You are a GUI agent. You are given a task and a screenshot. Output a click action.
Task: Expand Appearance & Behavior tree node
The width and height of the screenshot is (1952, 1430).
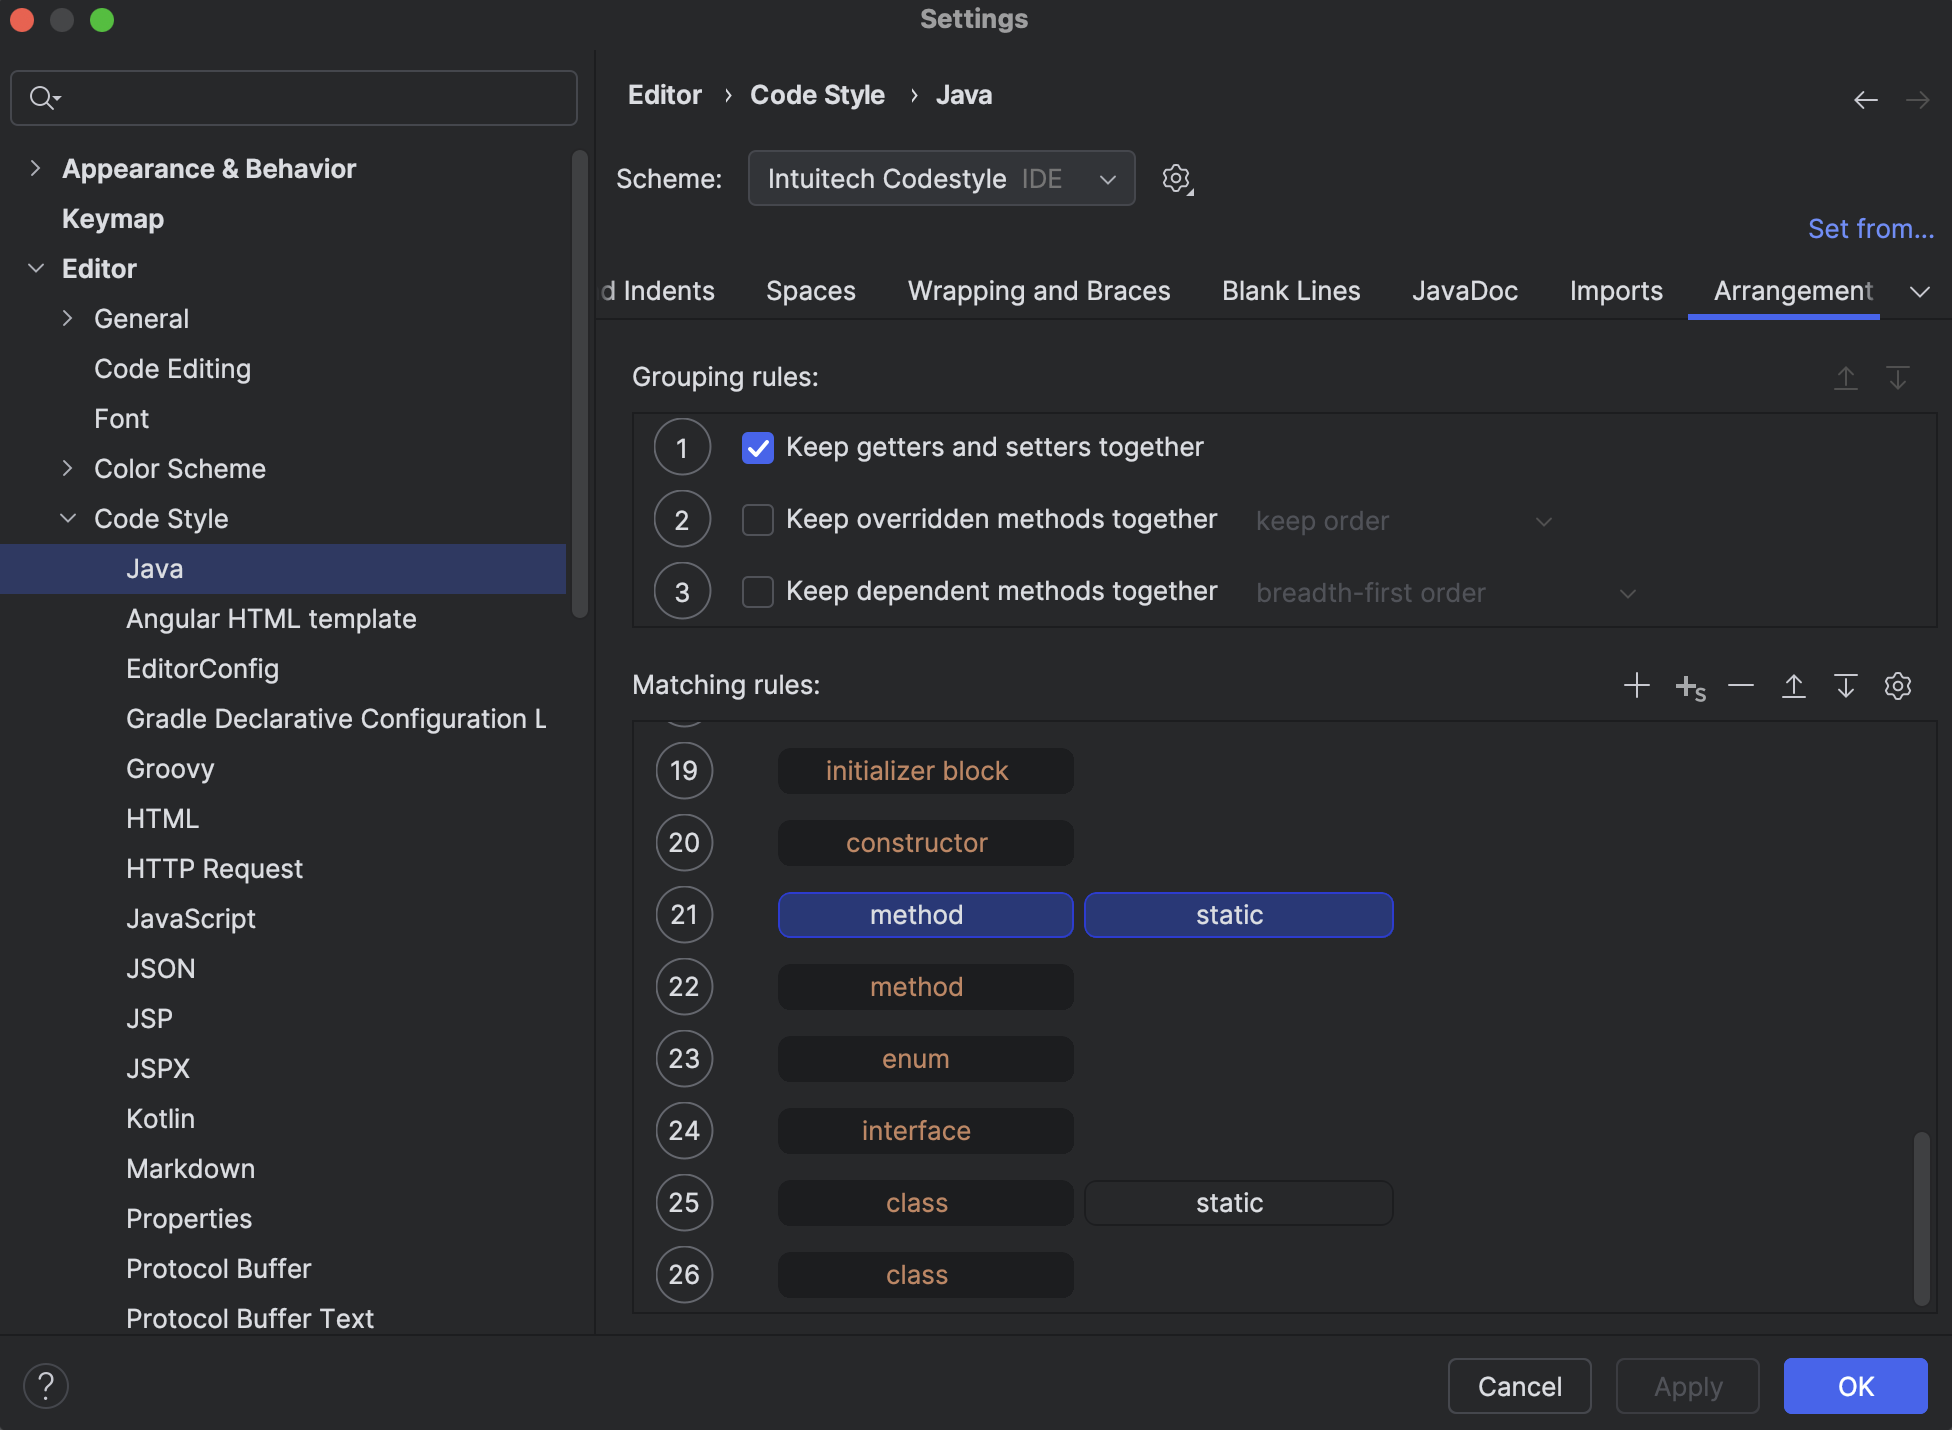point(36,168)
